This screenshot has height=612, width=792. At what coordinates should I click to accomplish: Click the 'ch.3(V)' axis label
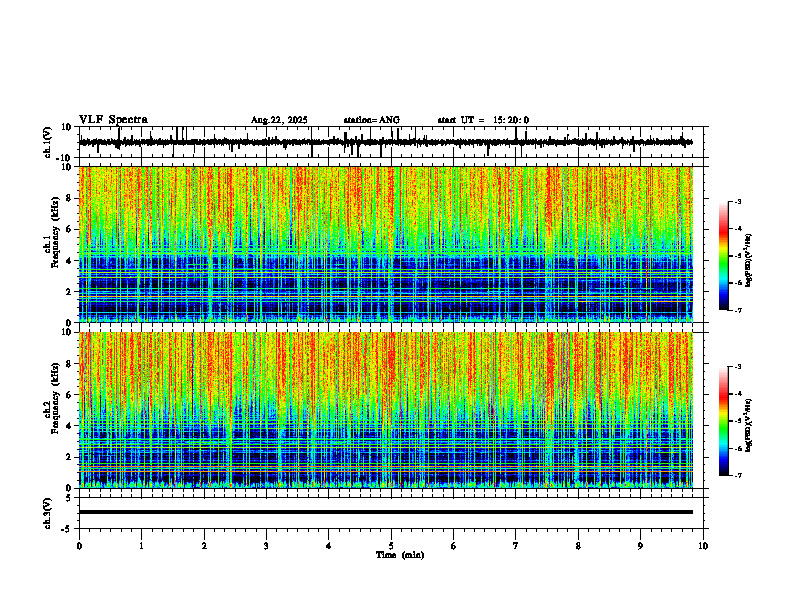click(48, 513)
